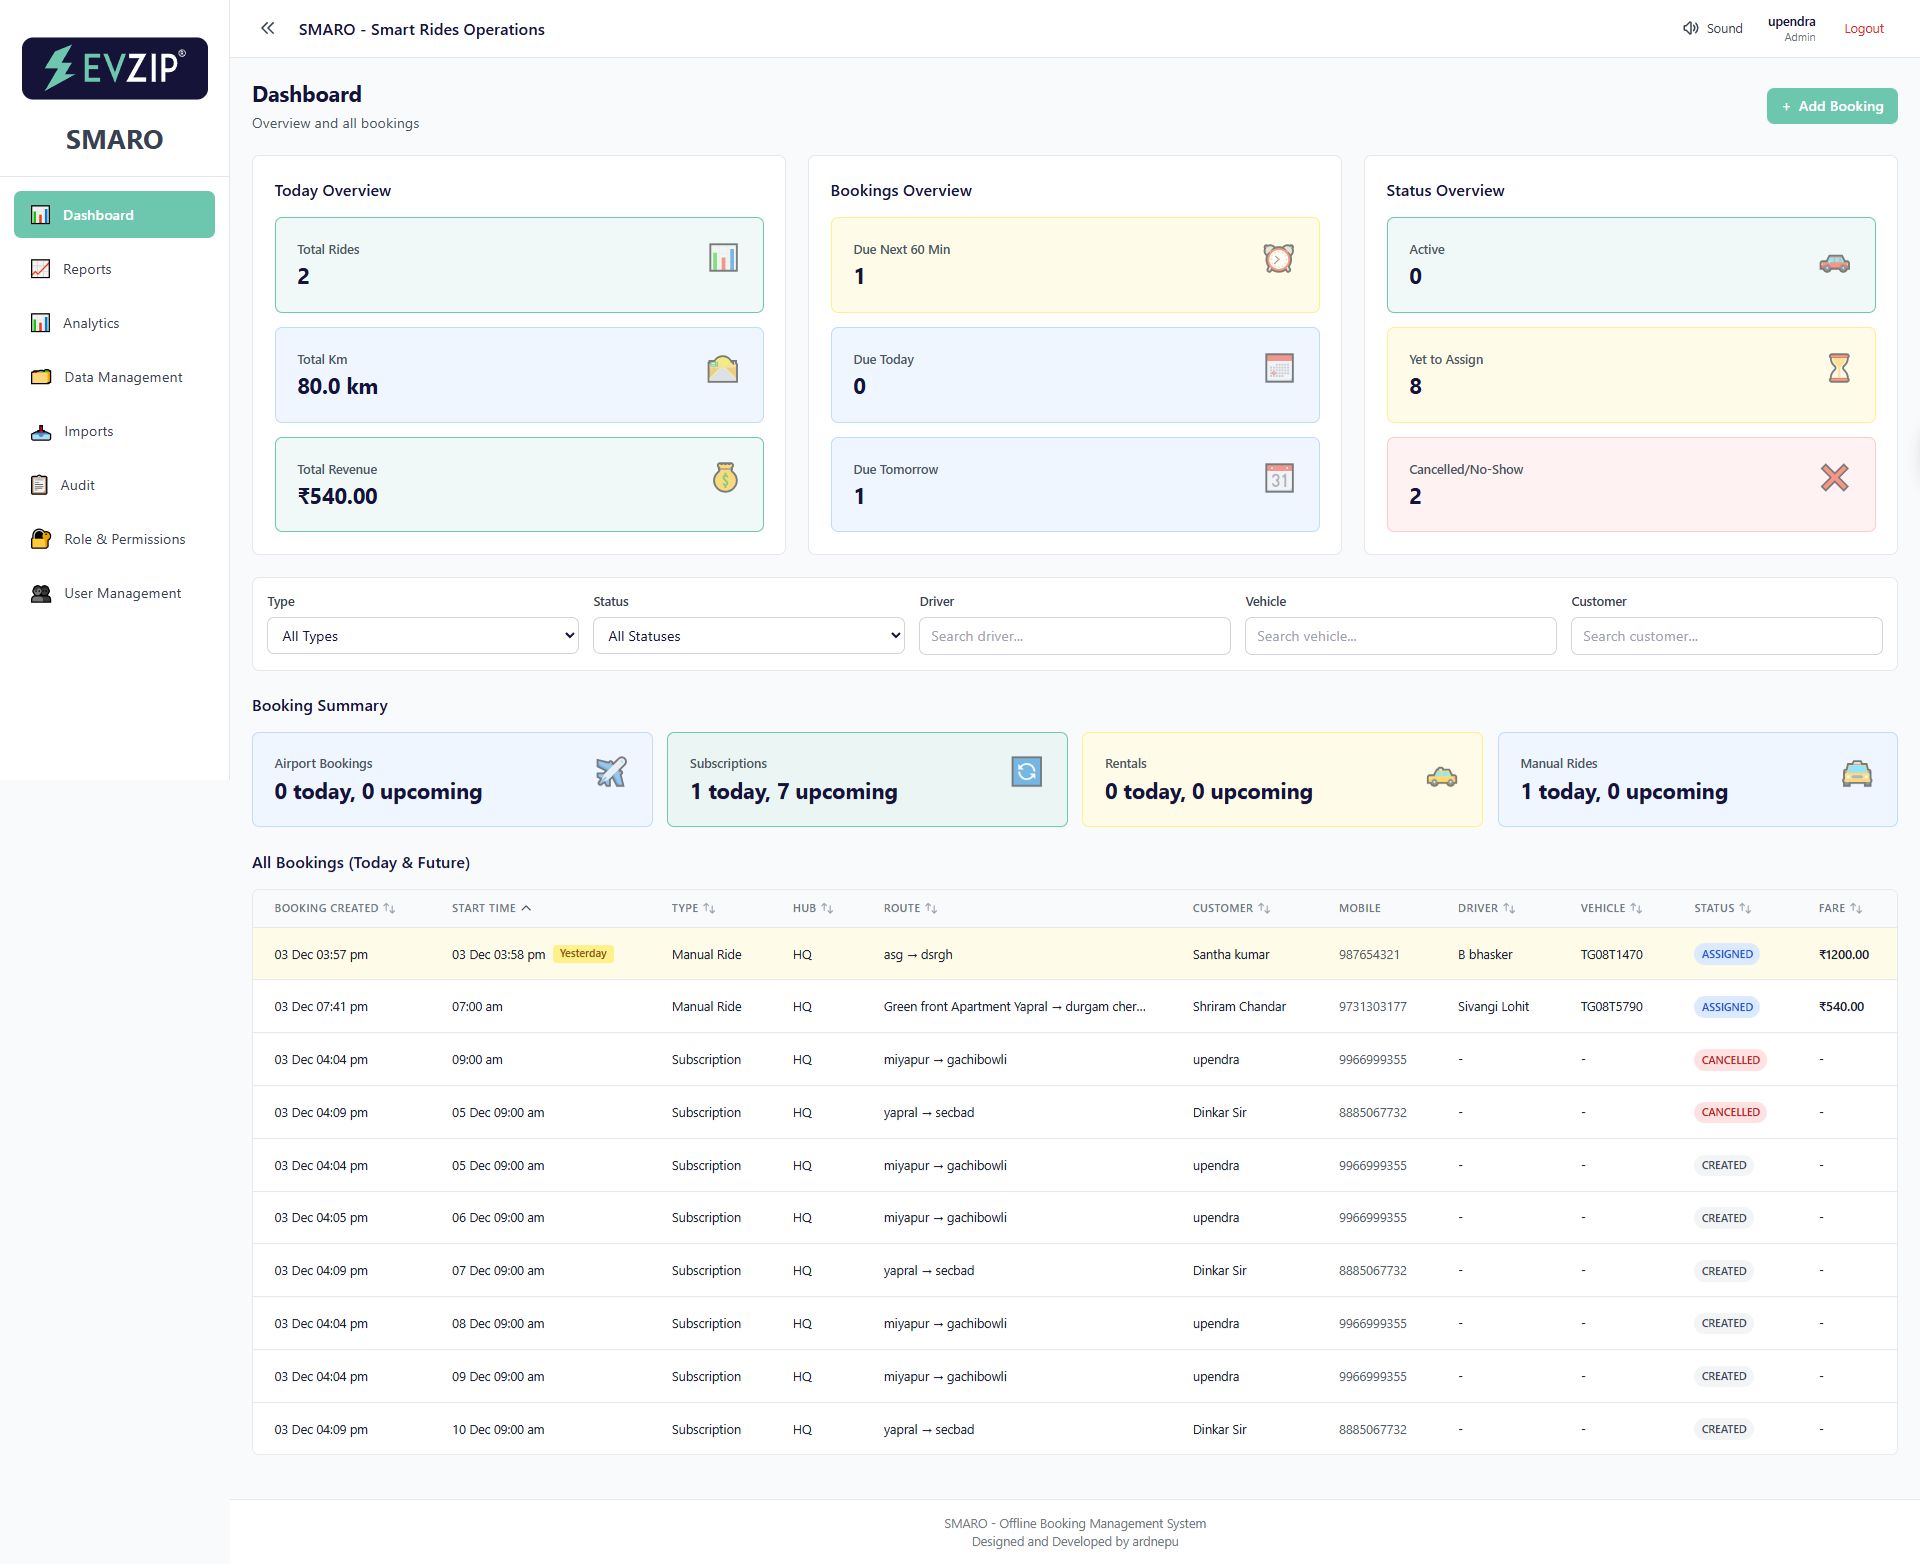This screenshot has width=1920, height=1564.
Task: Select the Imports icon
Action: coord(39,431)
